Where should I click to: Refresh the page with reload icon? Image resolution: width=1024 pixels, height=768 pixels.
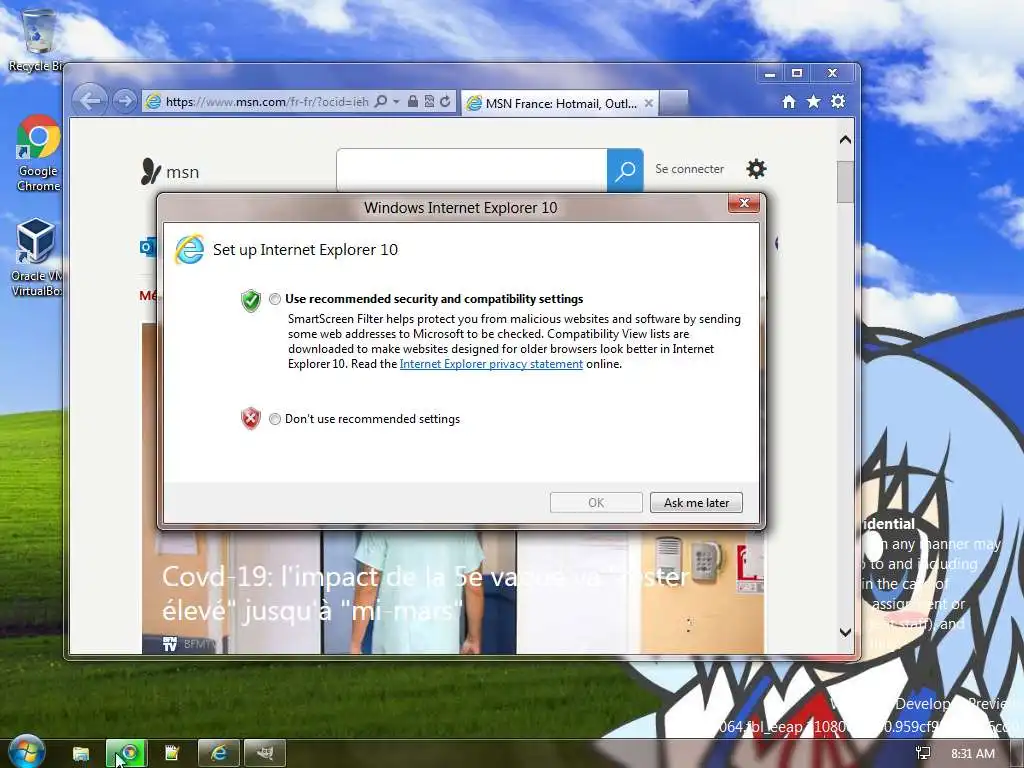coord(445,101)
